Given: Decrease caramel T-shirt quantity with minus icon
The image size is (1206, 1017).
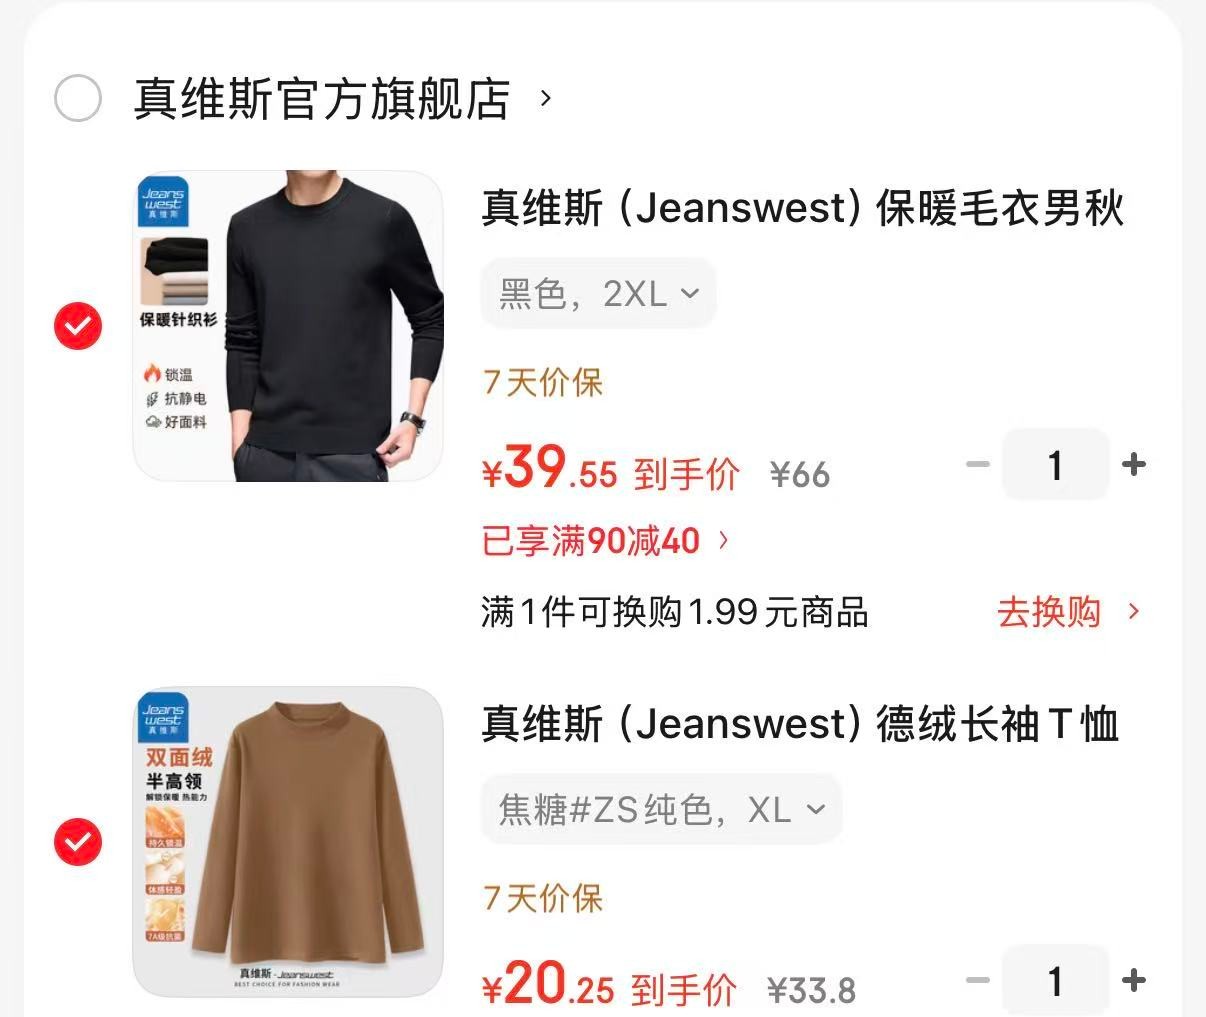Looking at the screenshot, I should coord(978,980).
